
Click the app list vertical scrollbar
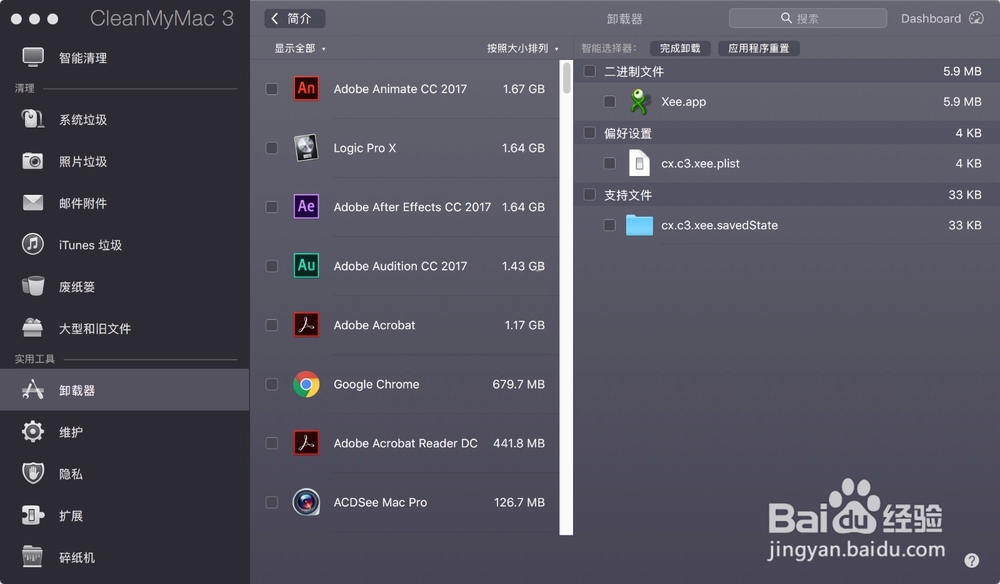coord(566,297)
